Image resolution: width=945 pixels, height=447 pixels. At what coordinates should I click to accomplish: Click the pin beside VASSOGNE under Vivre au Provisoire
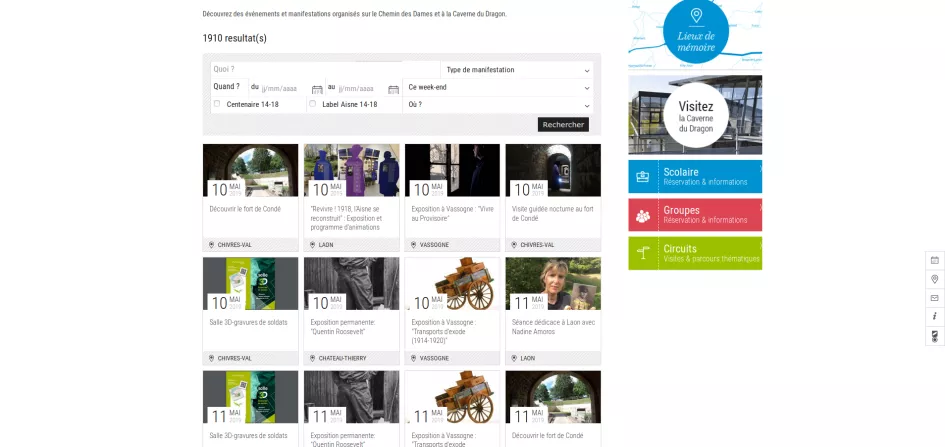click(x=413, y=245)
